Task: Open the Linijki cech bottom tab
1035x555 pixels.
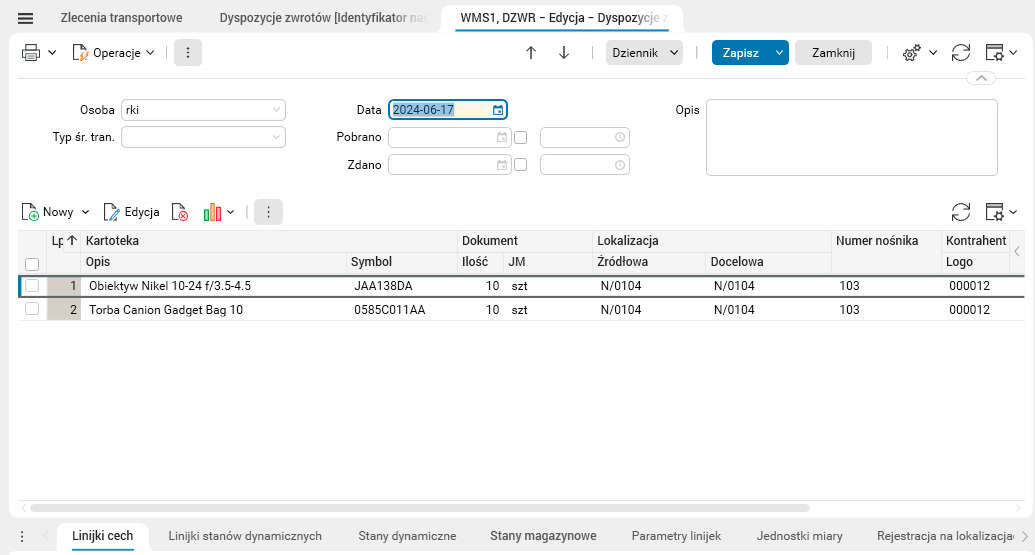Action: (x=102, y=536)
